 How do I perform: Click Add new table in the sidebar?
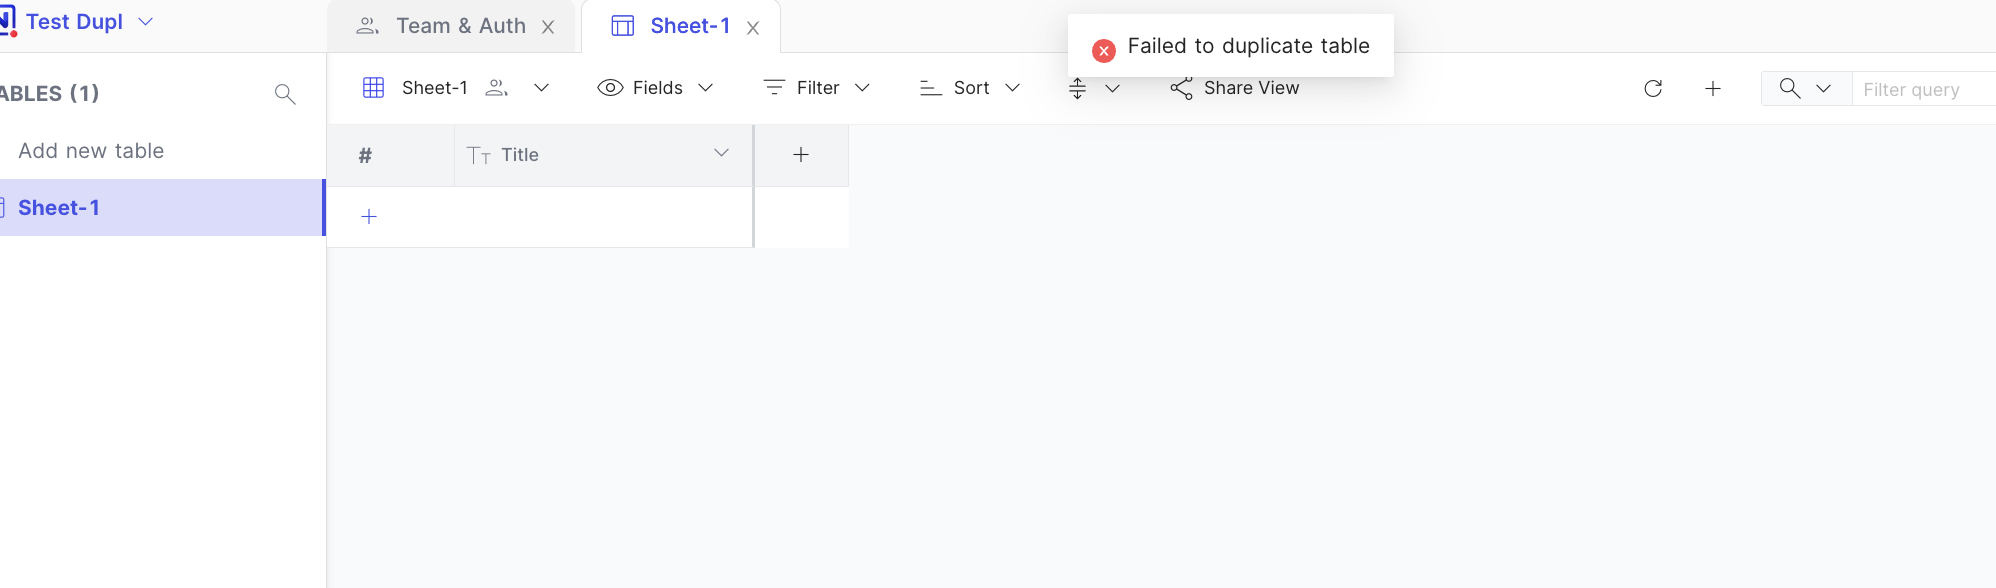click(x=90, y=150)
